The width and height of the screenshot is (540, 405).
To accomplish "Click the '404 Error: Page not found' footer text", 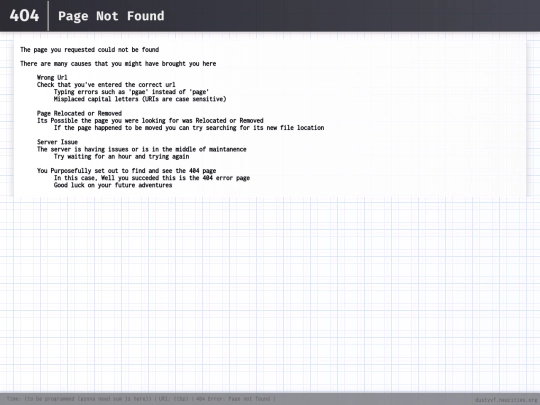I will 233,399.
